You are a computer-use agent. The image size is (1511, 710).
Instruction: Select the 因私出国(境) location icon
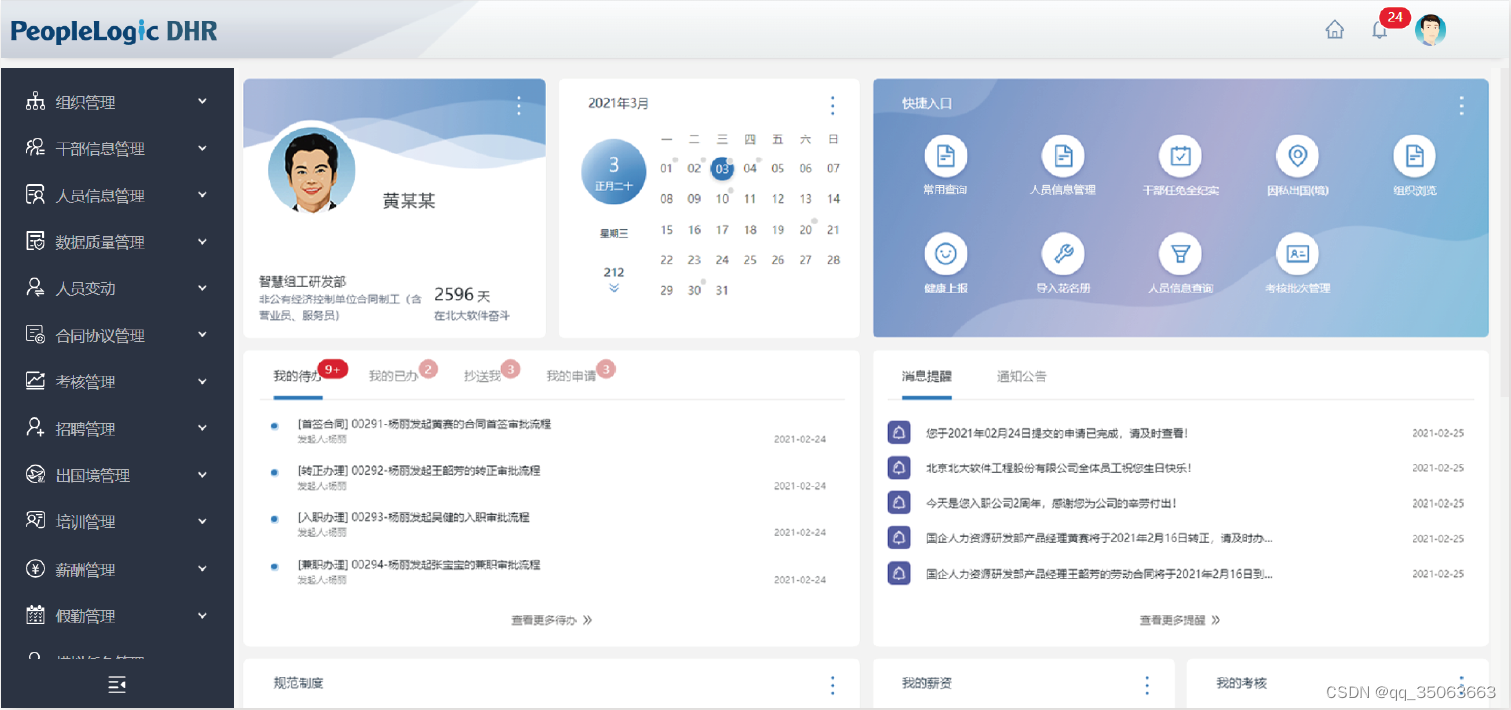pos(1298,157)
